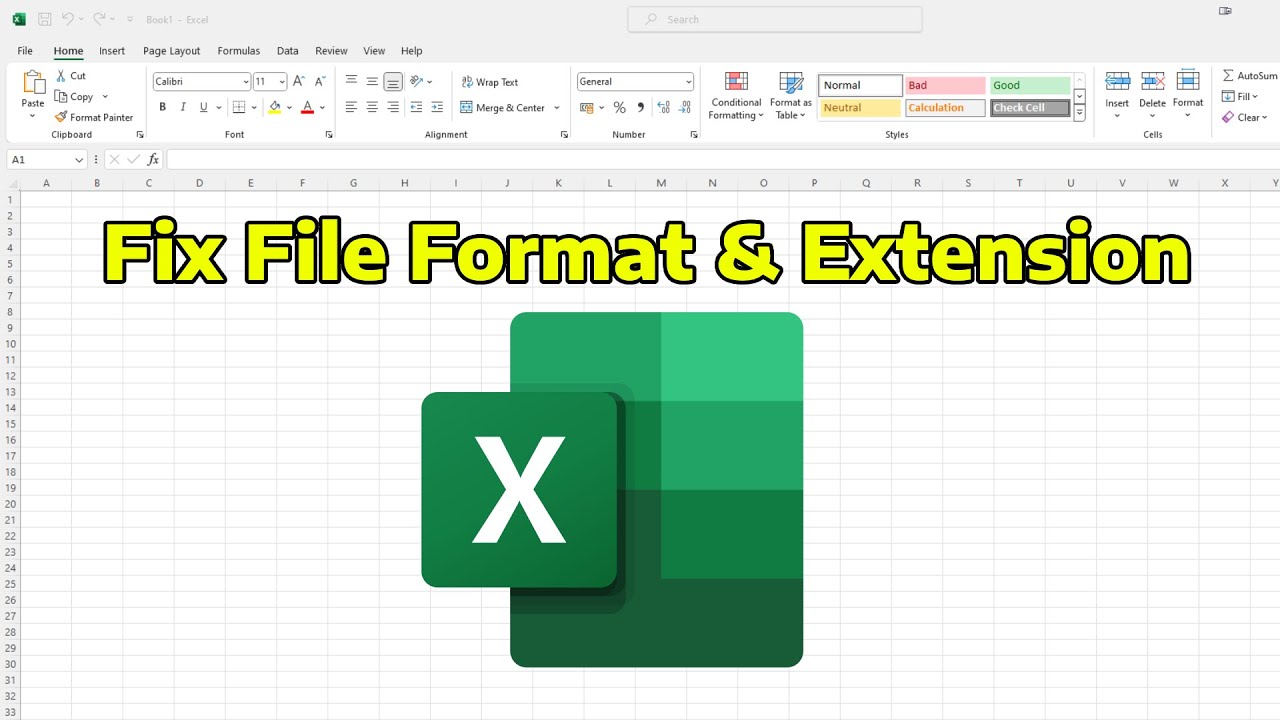1280x720 pixels.
Task: Open Font dialog launcher
Action: pyautogui.click(x=329, y=134)
